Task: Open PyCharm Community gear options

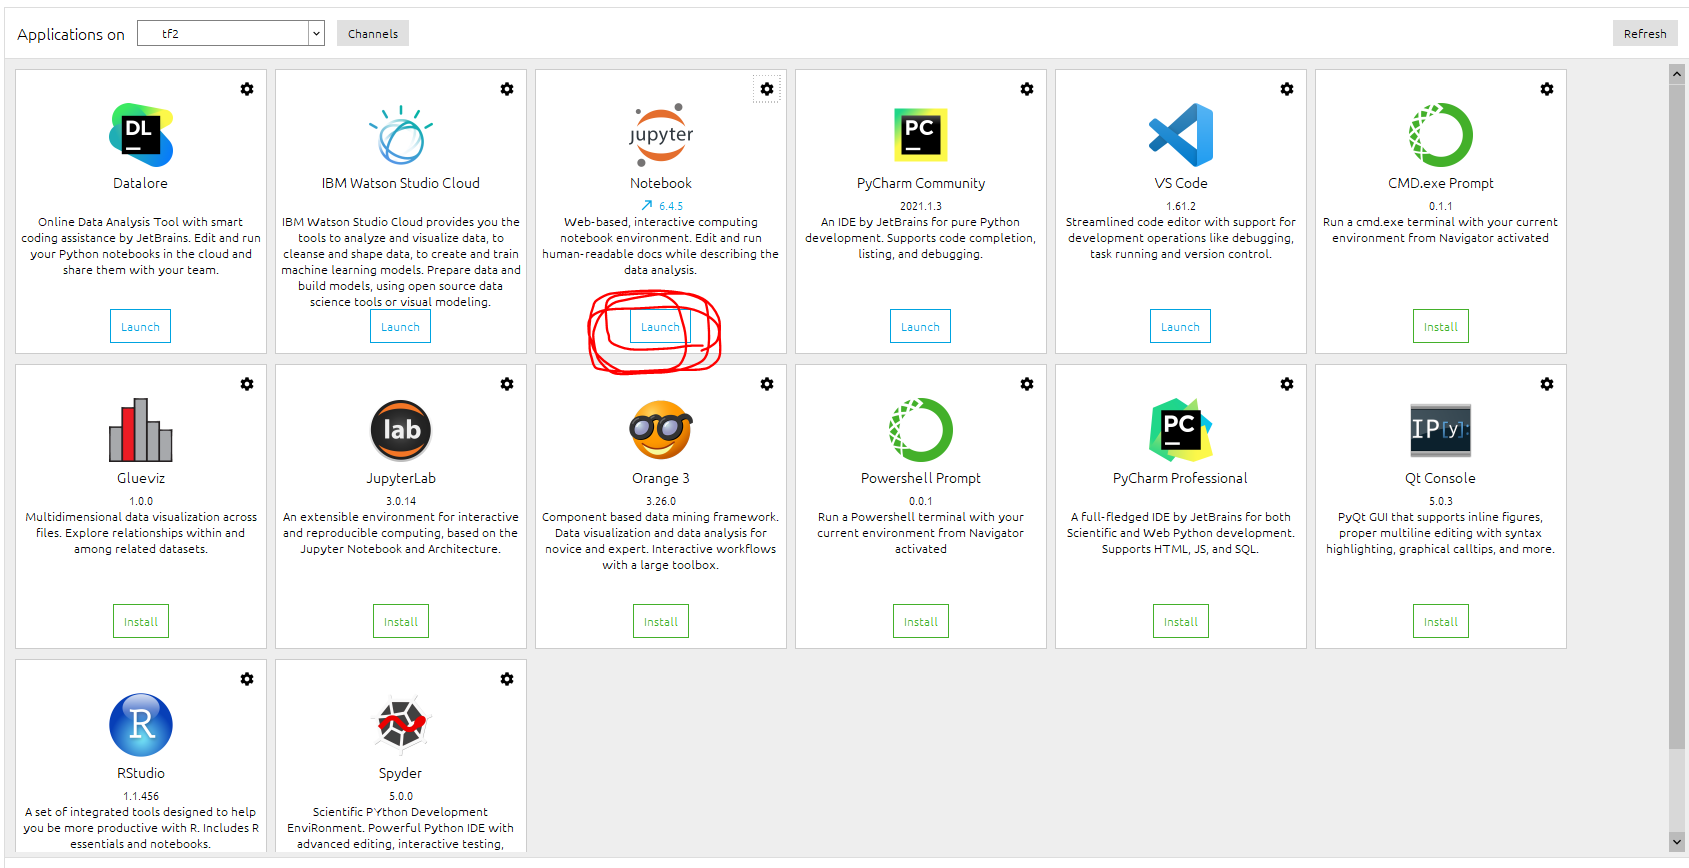Action: point(1027,89)
